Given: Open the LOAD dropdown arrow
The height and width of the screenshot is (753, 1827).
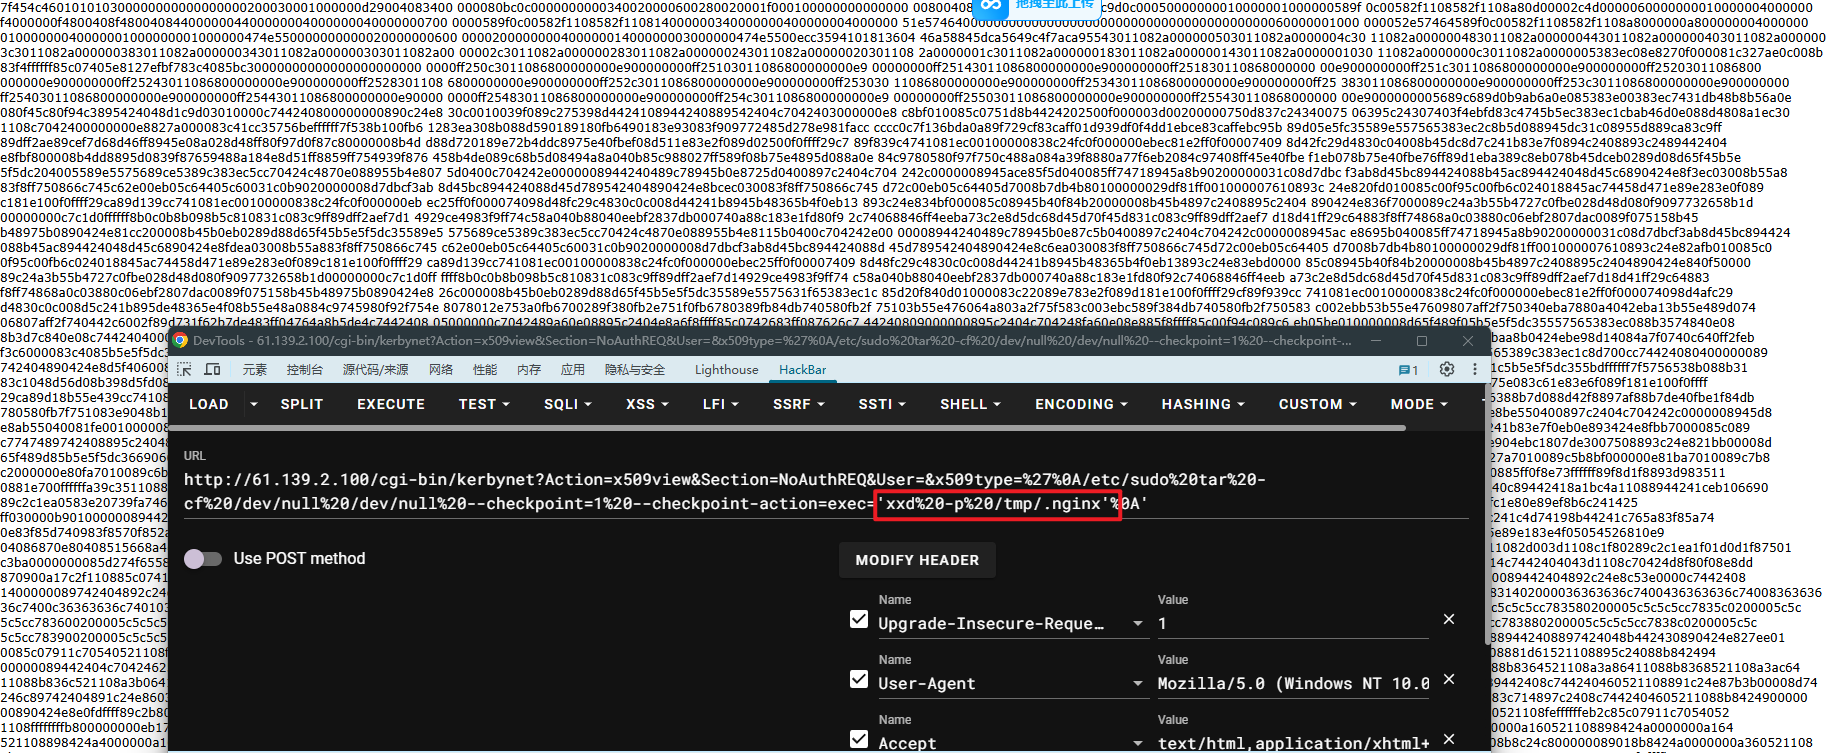Looking at the screenshot, I should click(254, 404).
